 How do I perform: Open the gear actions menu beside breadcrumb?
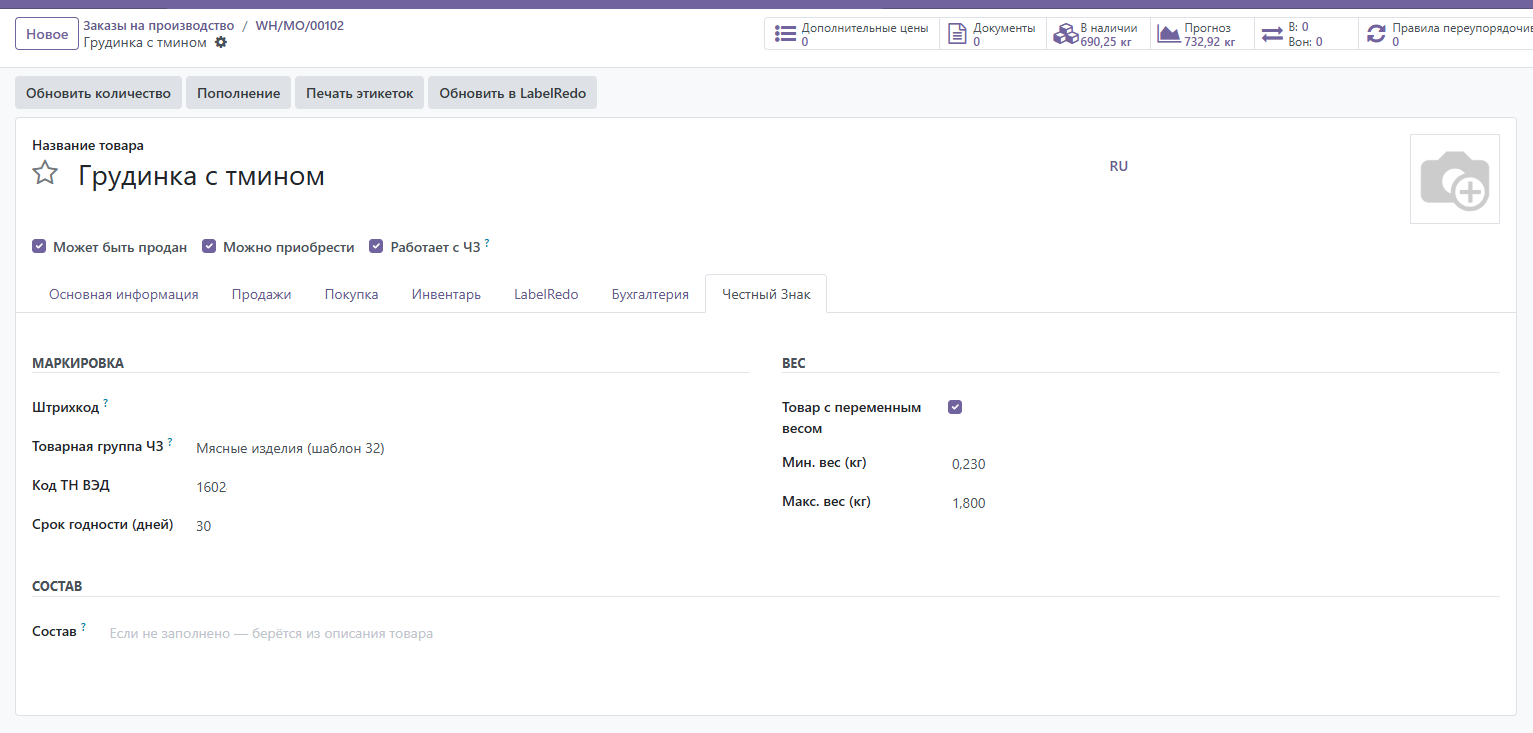pos(221,42)
